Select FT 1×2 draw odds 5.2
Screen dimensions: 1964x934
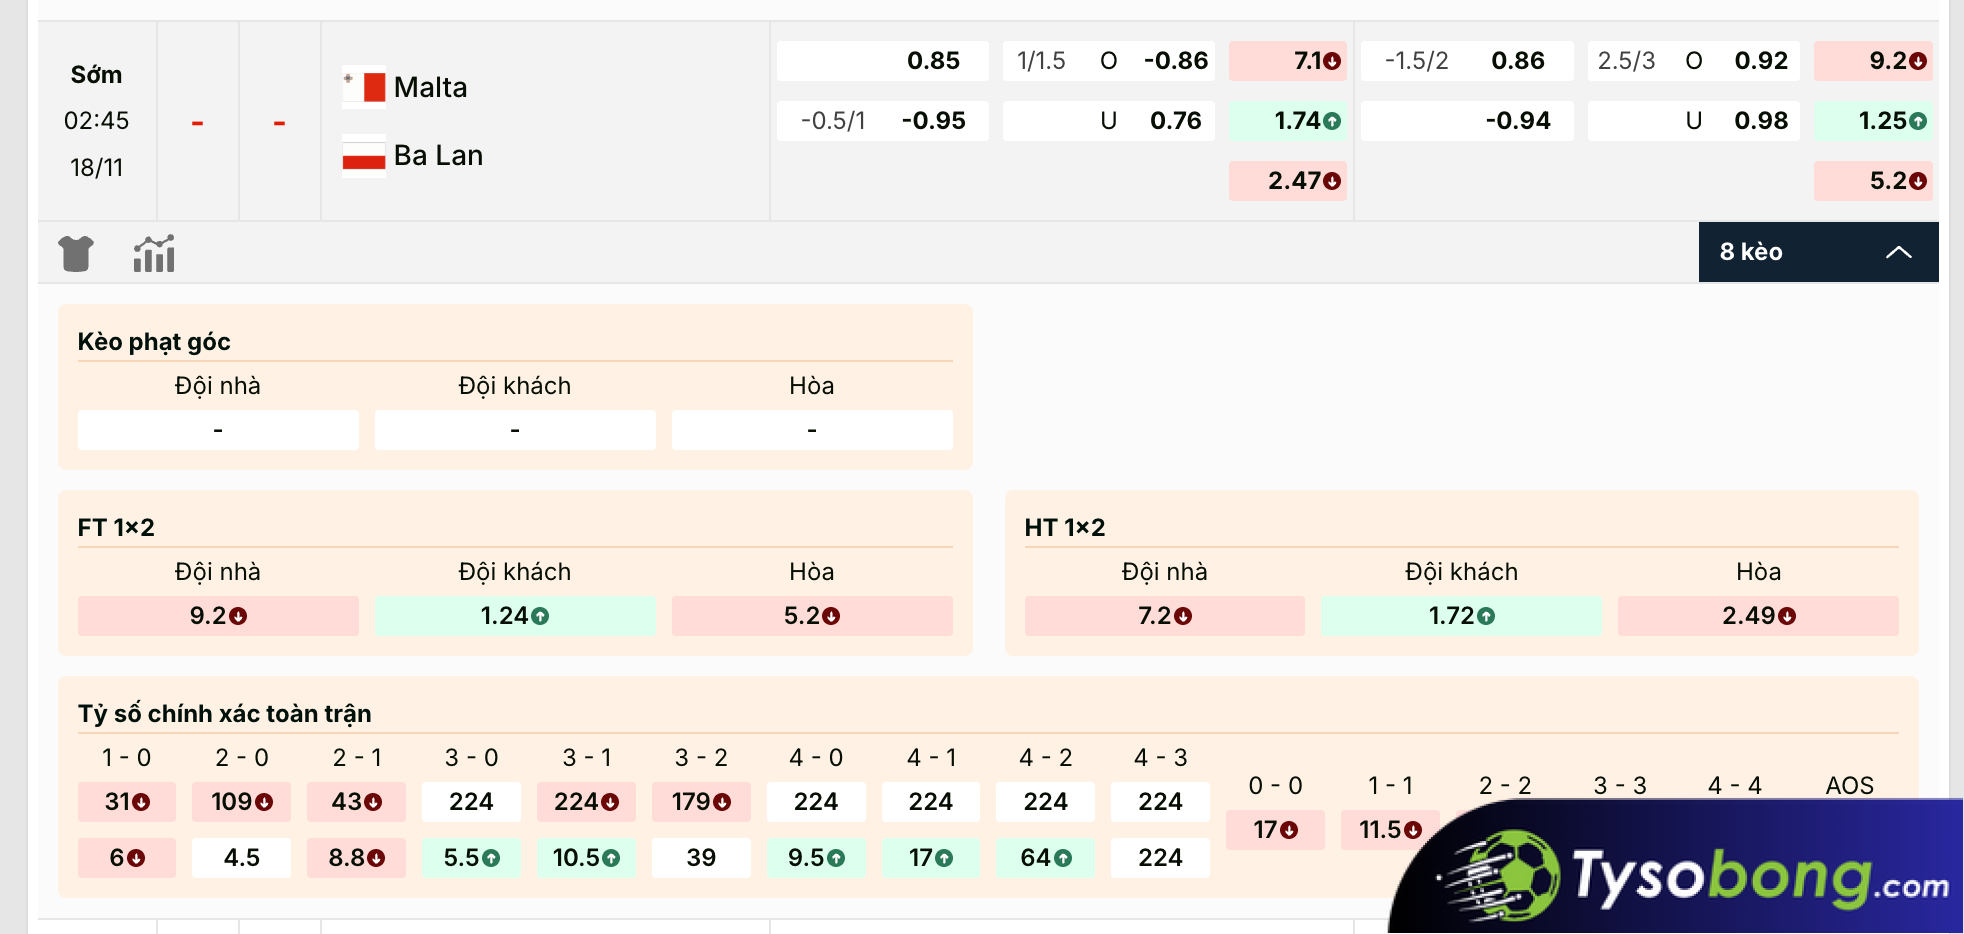(812, 616)
